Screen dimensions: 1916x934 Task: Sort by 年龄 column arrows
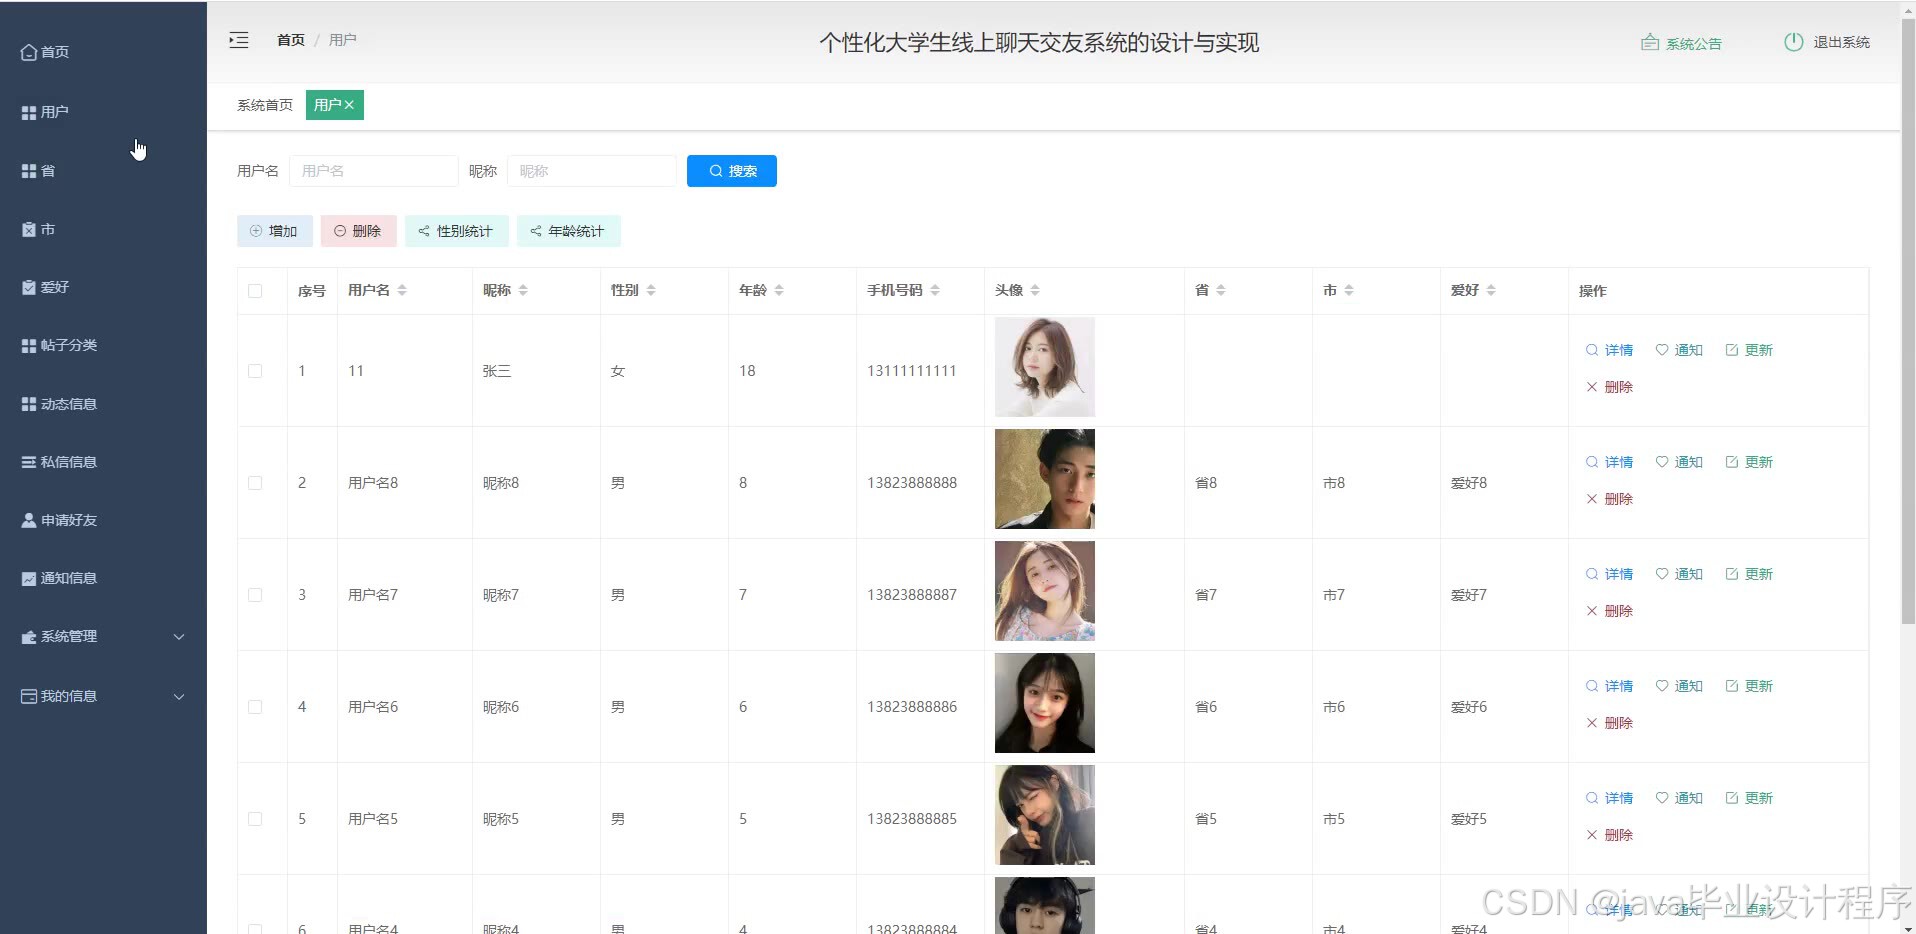(779, 290)
